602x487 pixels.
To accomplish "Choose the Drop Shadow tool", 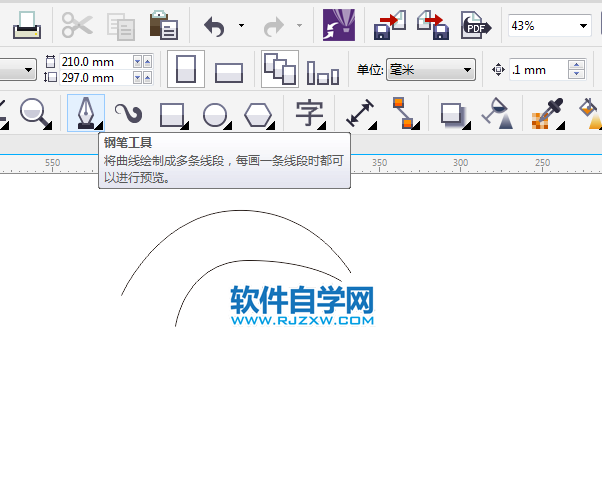I will [452, 113].
